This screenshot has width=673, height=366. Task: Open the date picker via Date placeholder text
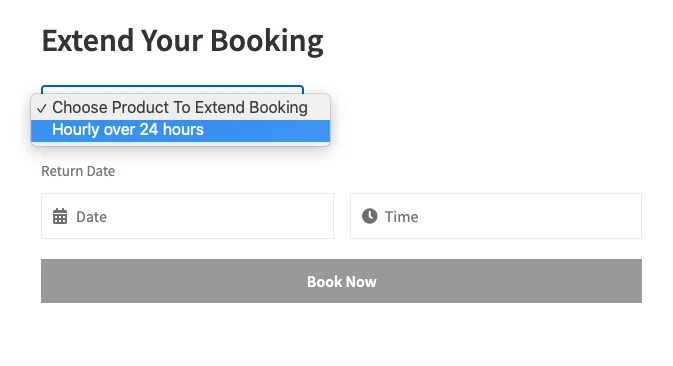(x=91, y=217)
